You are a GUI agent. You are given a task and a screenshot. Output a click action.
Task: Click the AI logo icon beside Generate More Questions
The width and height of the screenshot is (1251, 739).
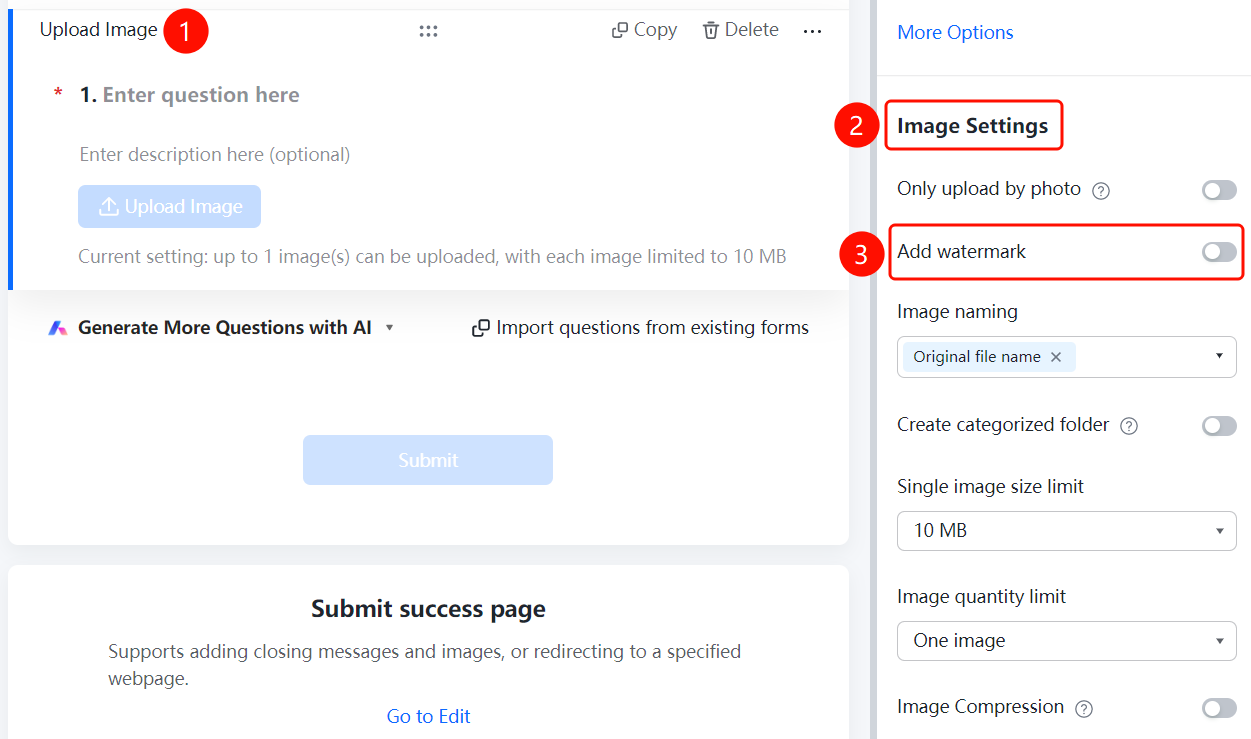pos(58,328)
